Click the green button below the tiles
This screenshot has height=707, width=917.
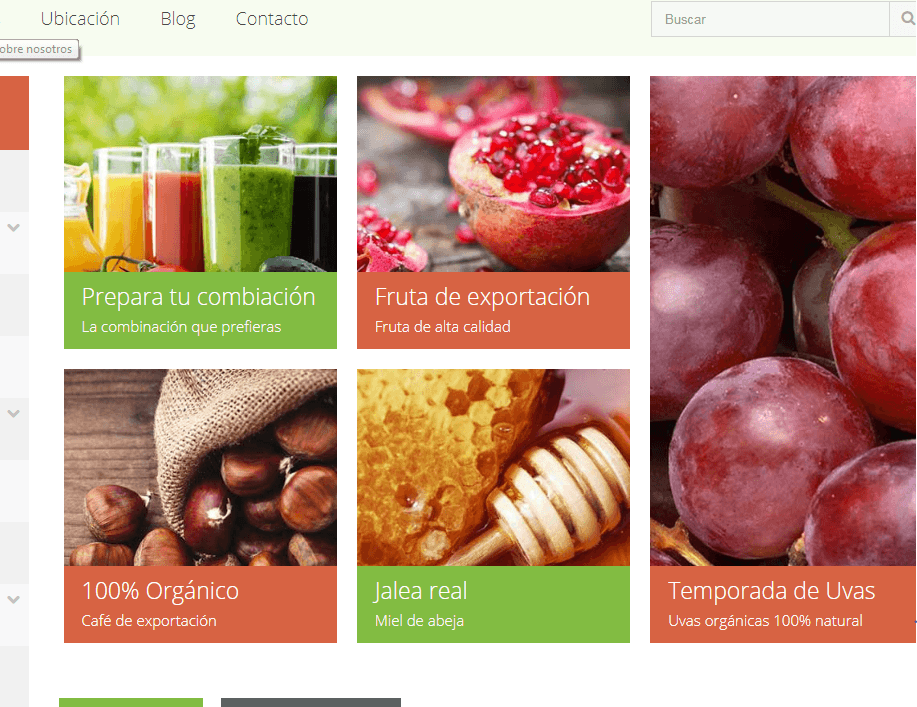[x=131, y=702]
